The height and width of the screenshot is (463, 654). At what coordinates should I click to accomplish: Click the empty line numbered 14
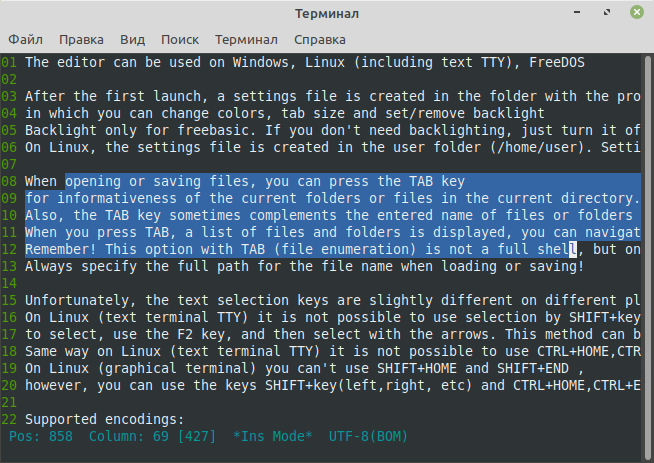320,284
